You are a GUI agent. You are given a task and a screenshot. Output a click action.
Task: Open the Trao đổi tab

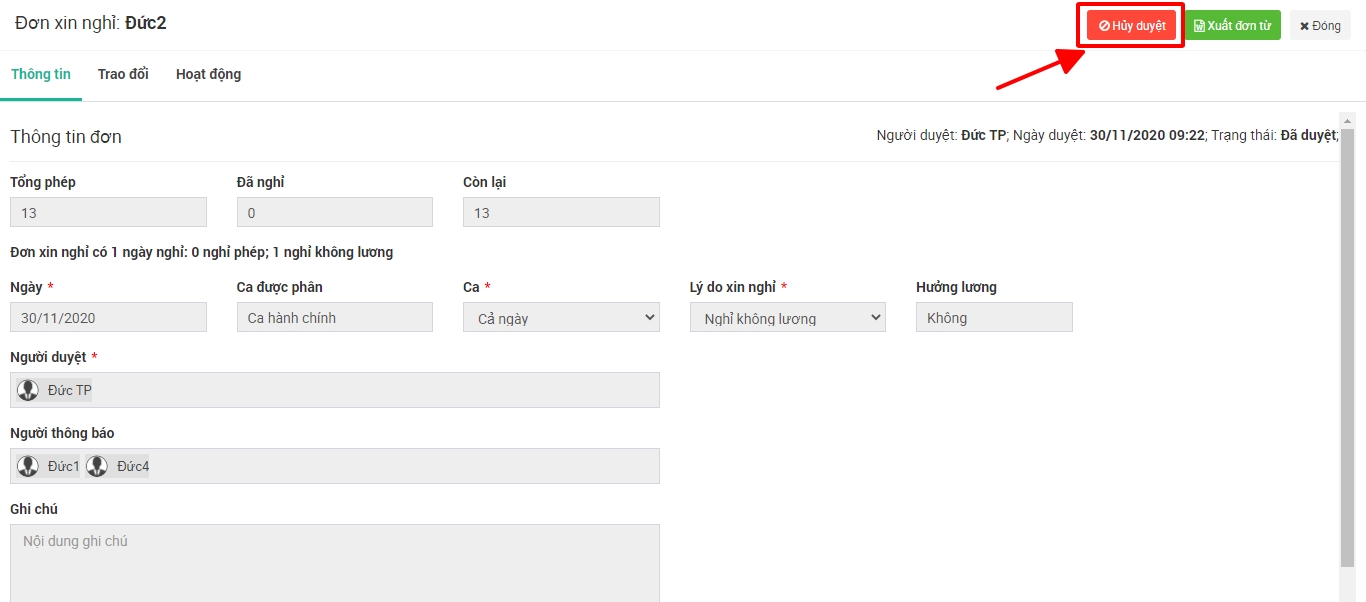[123, 75]
